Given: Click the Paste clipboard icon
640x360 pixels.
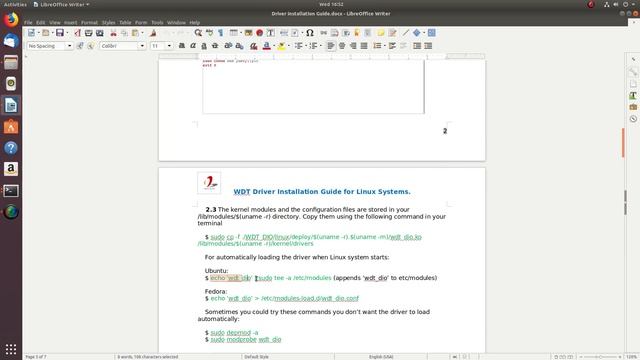Looking at the screenshot, I should [135, 33].
